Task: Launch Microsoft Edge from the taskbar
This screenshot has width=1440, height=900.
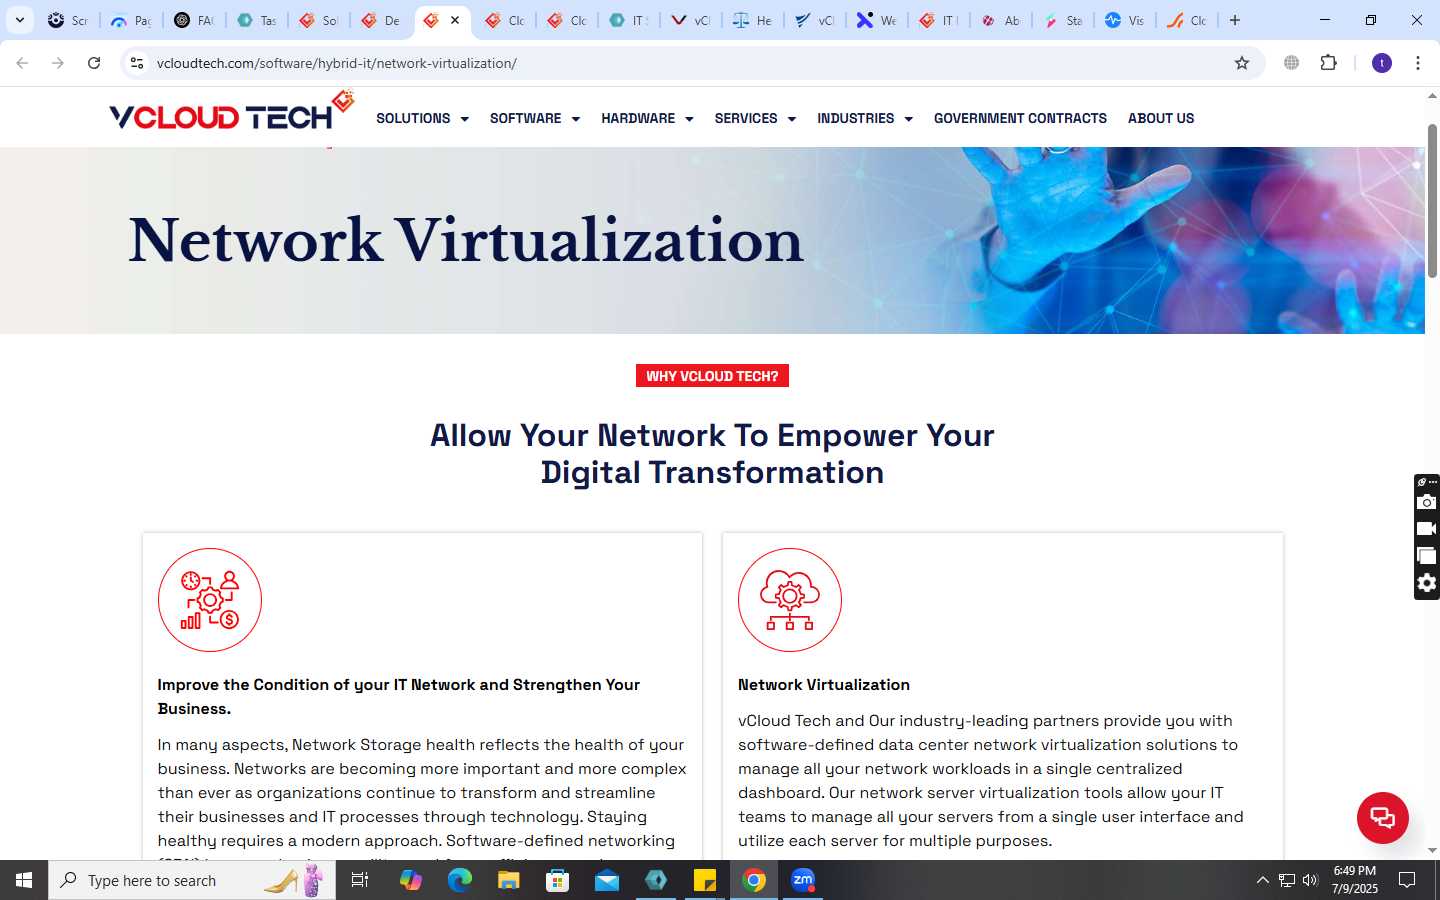Action: click(x=459, y=880)
